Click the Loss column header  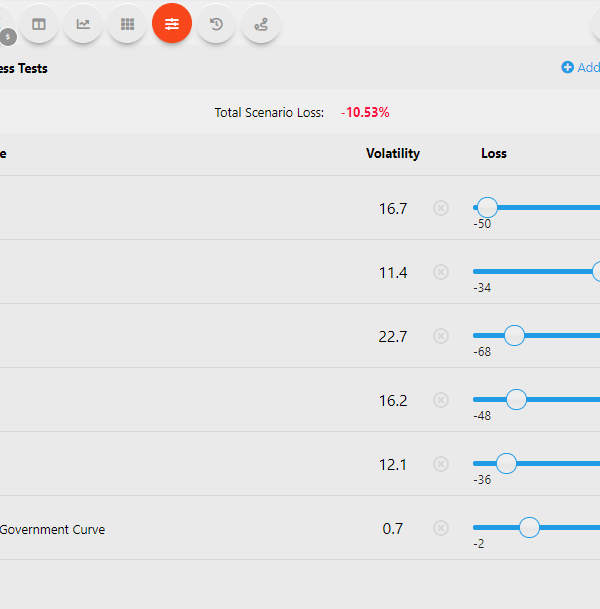(x=494, y=154)
